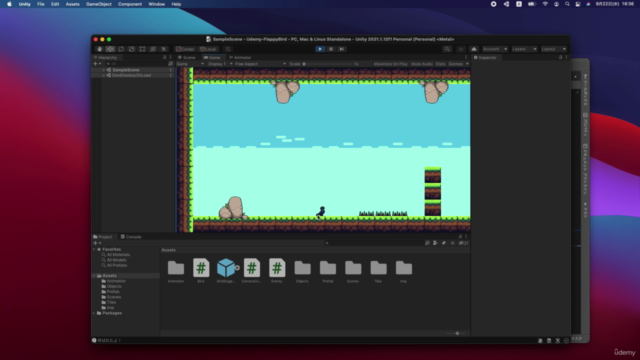Screen dimensions: 640x360
Task: Switch to the Game tab
Action: point(212,58)
